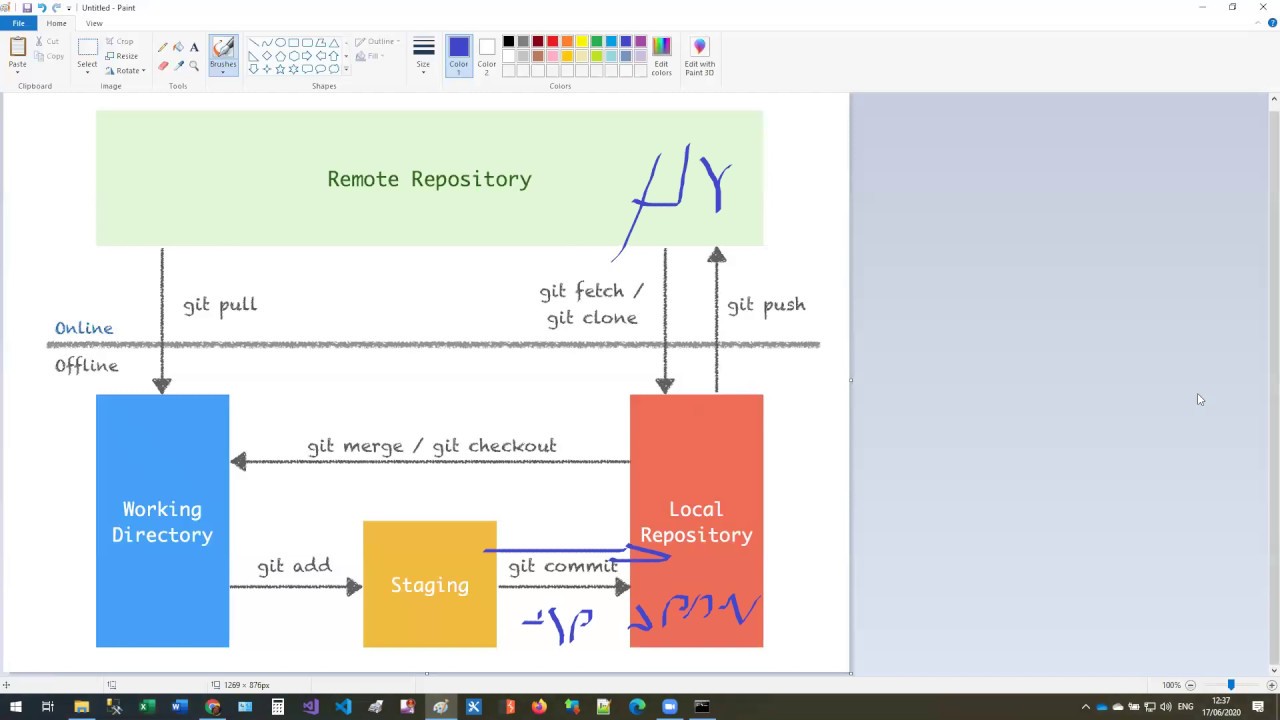Show hidden system tray icons
1280x720 pixels.
pos(1086,707)
